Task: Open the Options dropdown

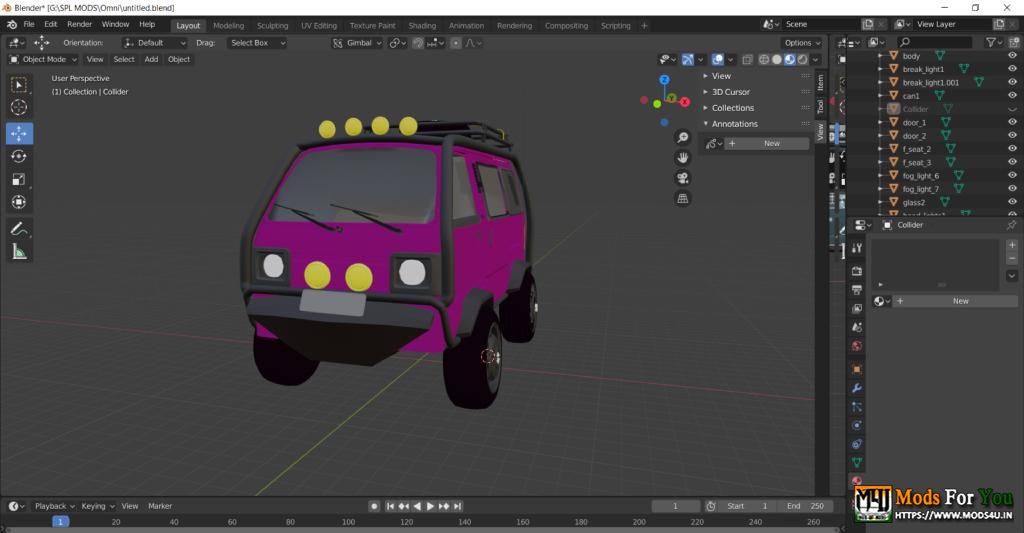Action: click(x=803, y=43)
